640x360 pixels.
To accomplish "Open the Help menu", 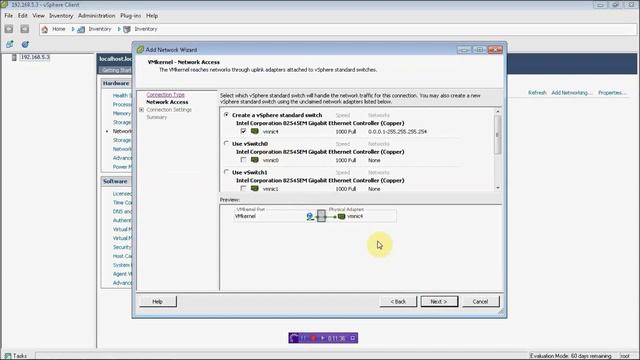I will coord(152,16).
